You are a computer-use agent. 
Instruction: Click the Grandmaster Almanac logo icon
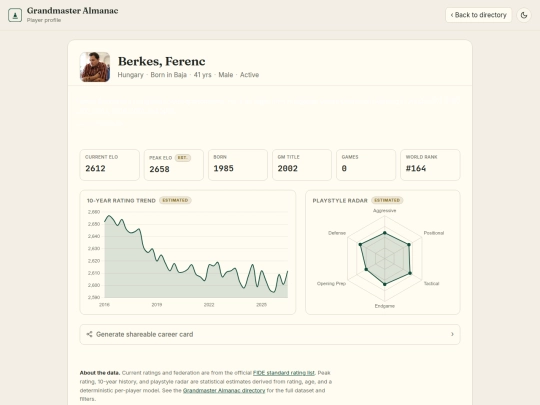coord(15,15)
